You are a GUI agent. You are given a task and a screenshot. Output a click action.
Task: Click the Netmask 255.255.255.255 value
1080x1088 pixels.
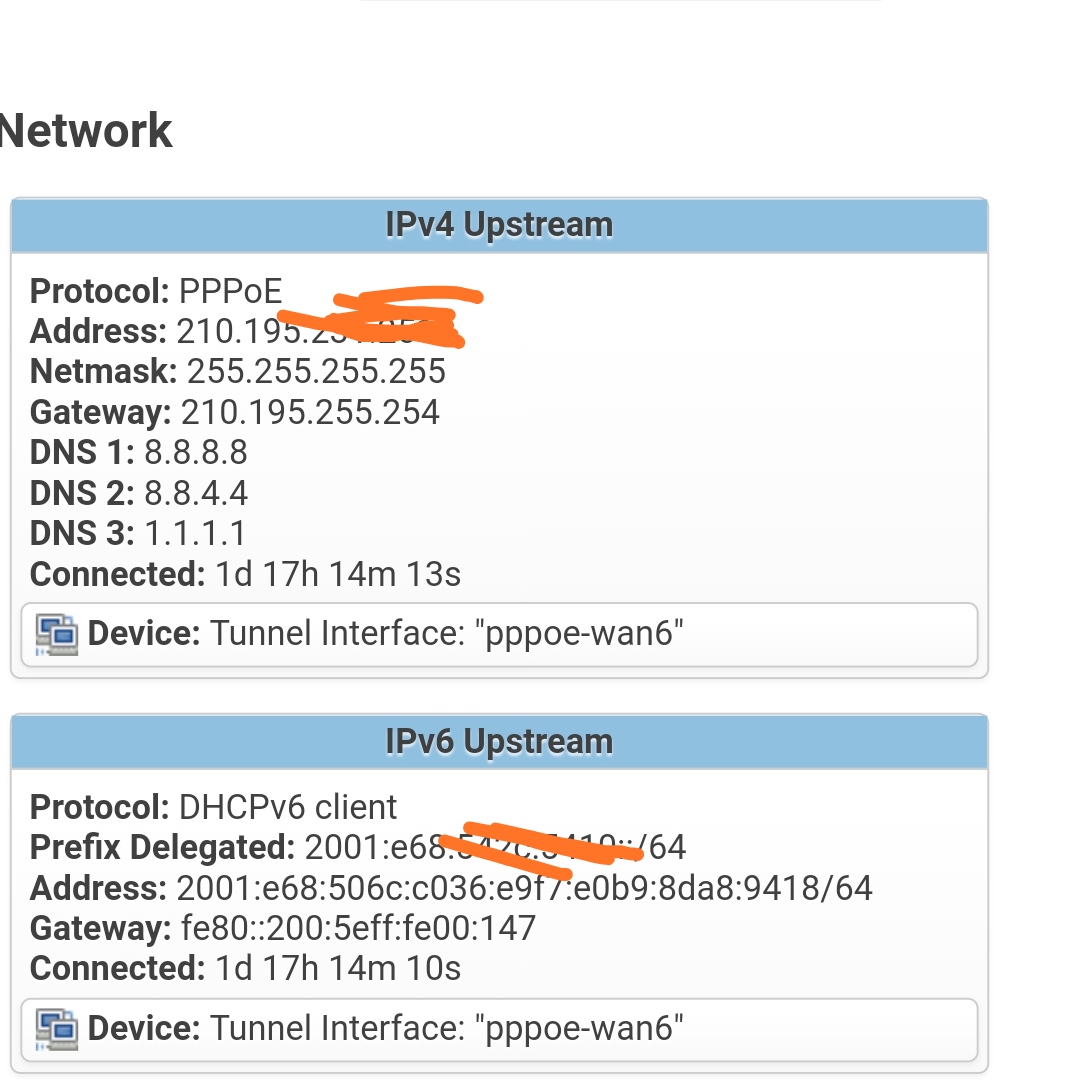(x=316, y=372)
